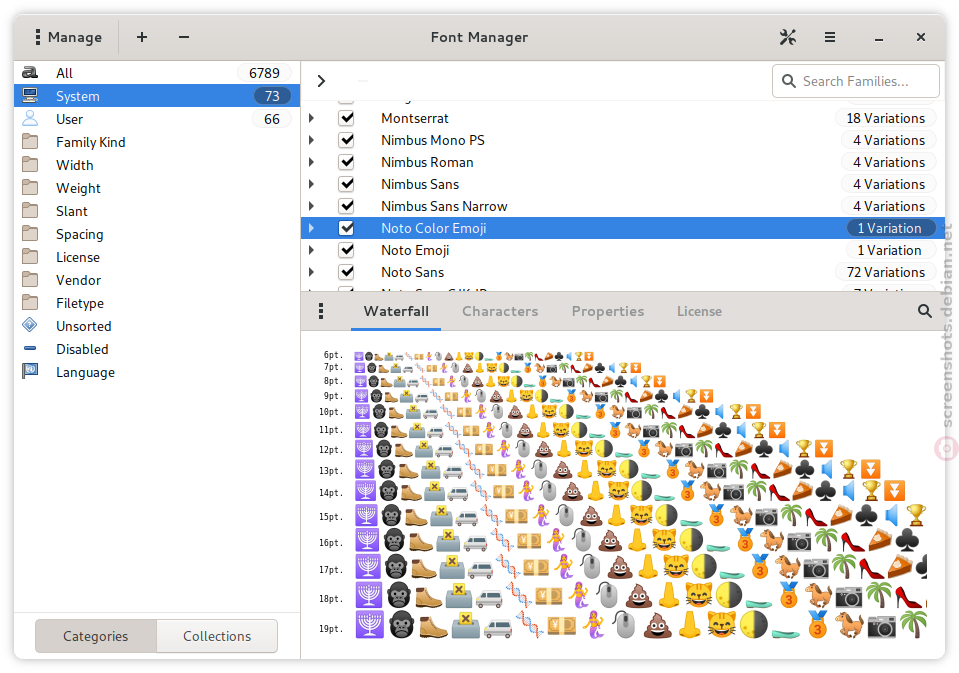The image size is (959, 673).
Task: Open the Width folder icon
Action: click(30, 165)
